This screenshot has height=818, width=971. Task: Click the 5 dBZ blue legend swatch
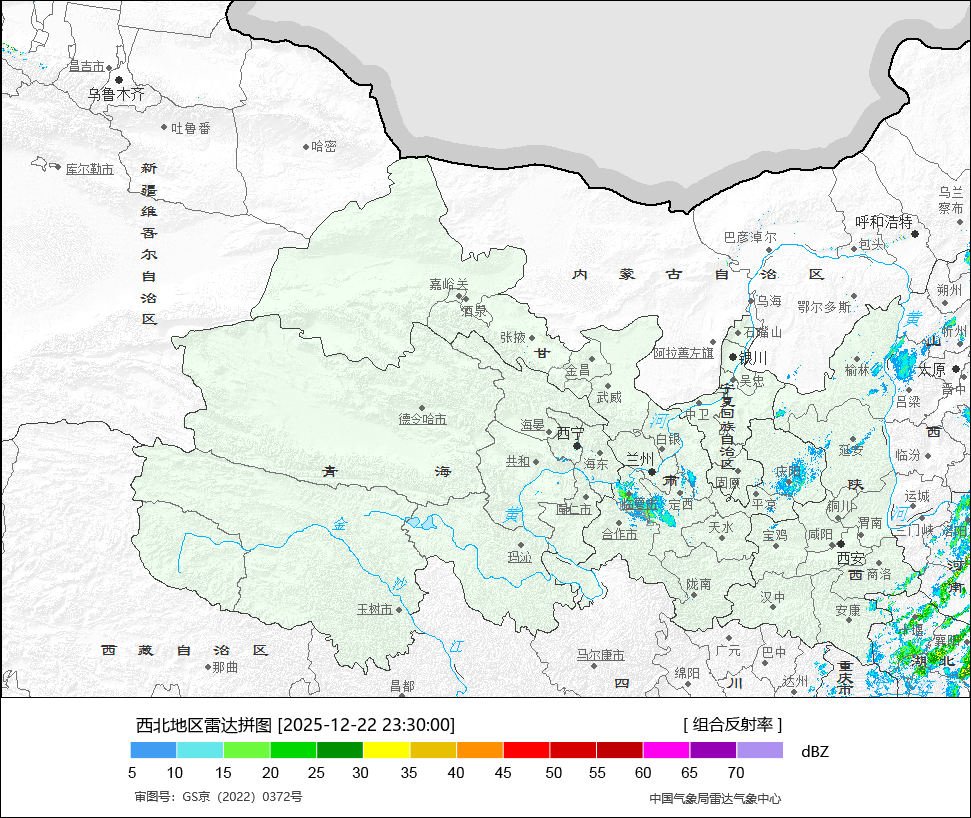[x=154, y=751]
